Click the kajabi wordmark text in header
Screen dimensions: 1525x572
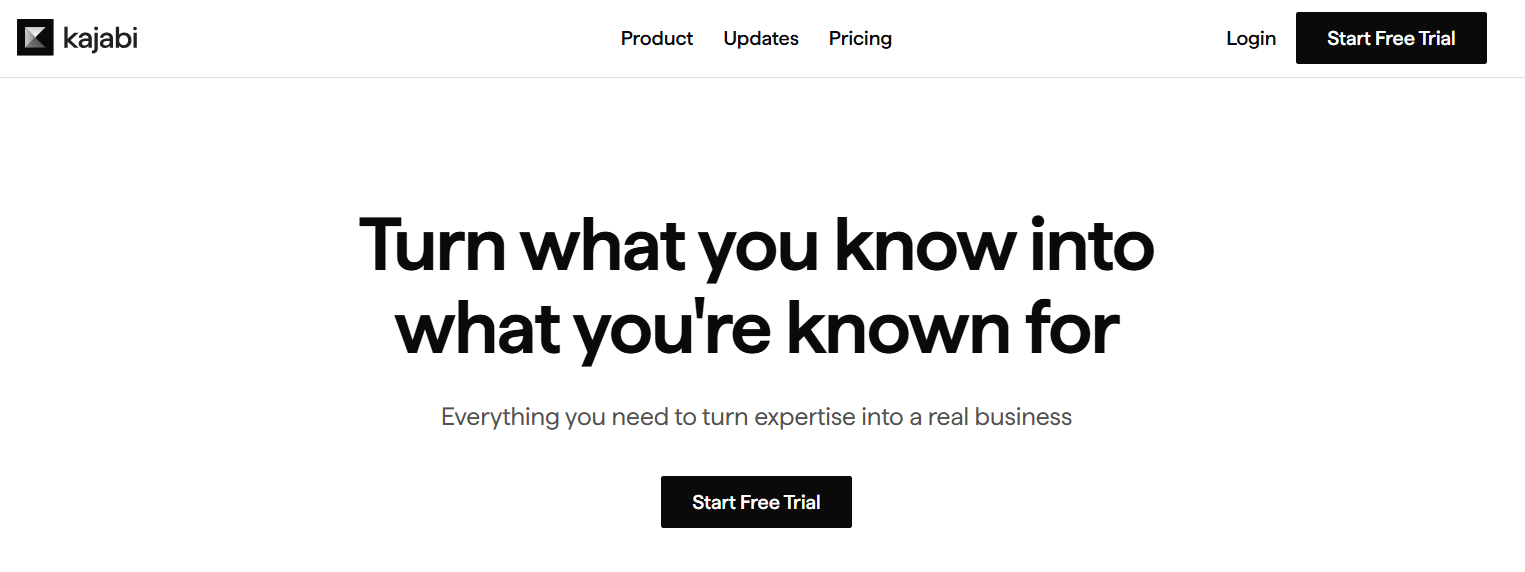coord(100,39)
